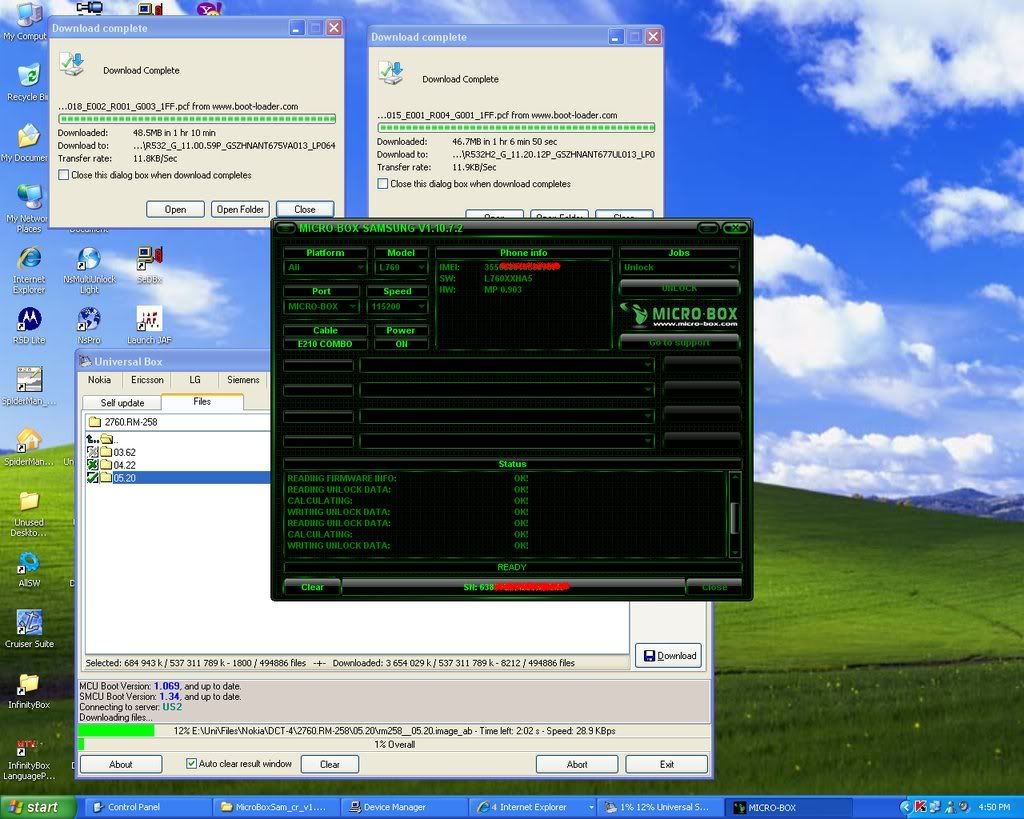
Task: Click the download complete icon in right dialog
Action: click(x=391, y=73)
